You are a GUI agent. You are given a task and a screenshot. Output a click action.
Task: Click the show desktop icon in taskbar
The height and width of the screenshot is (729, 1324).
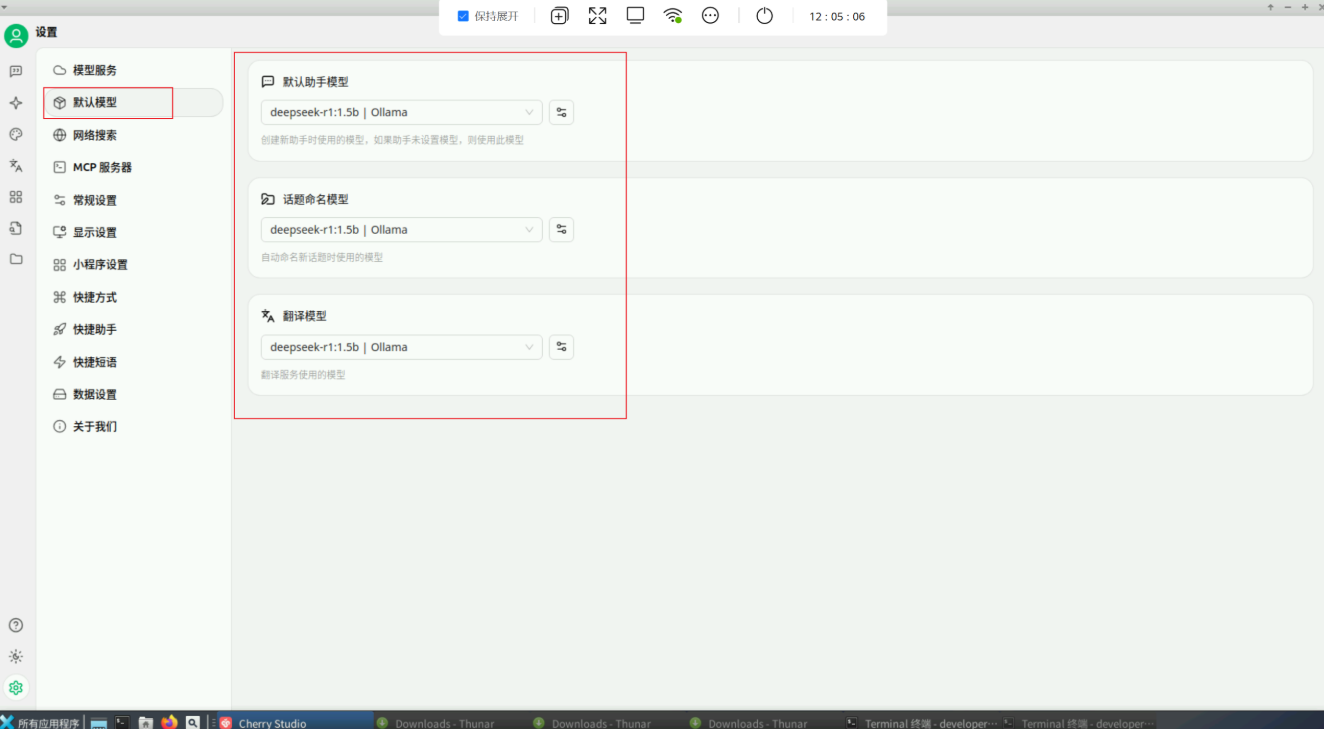click(x=99, y=722)
